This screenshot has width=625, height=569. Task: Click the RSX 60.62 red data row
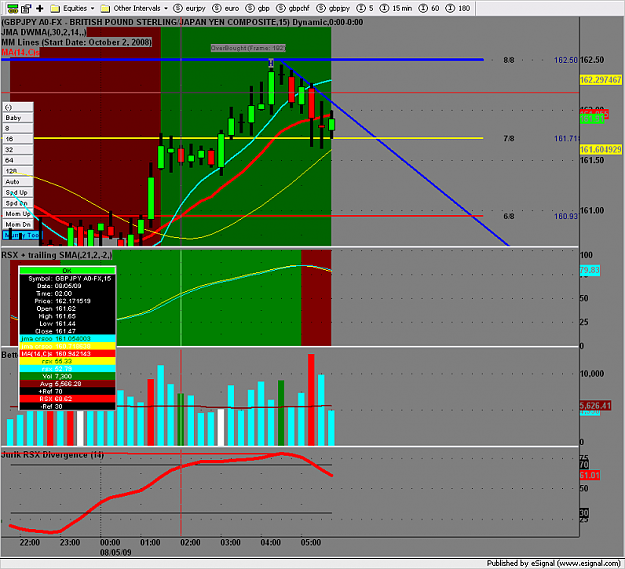[67, 399]
